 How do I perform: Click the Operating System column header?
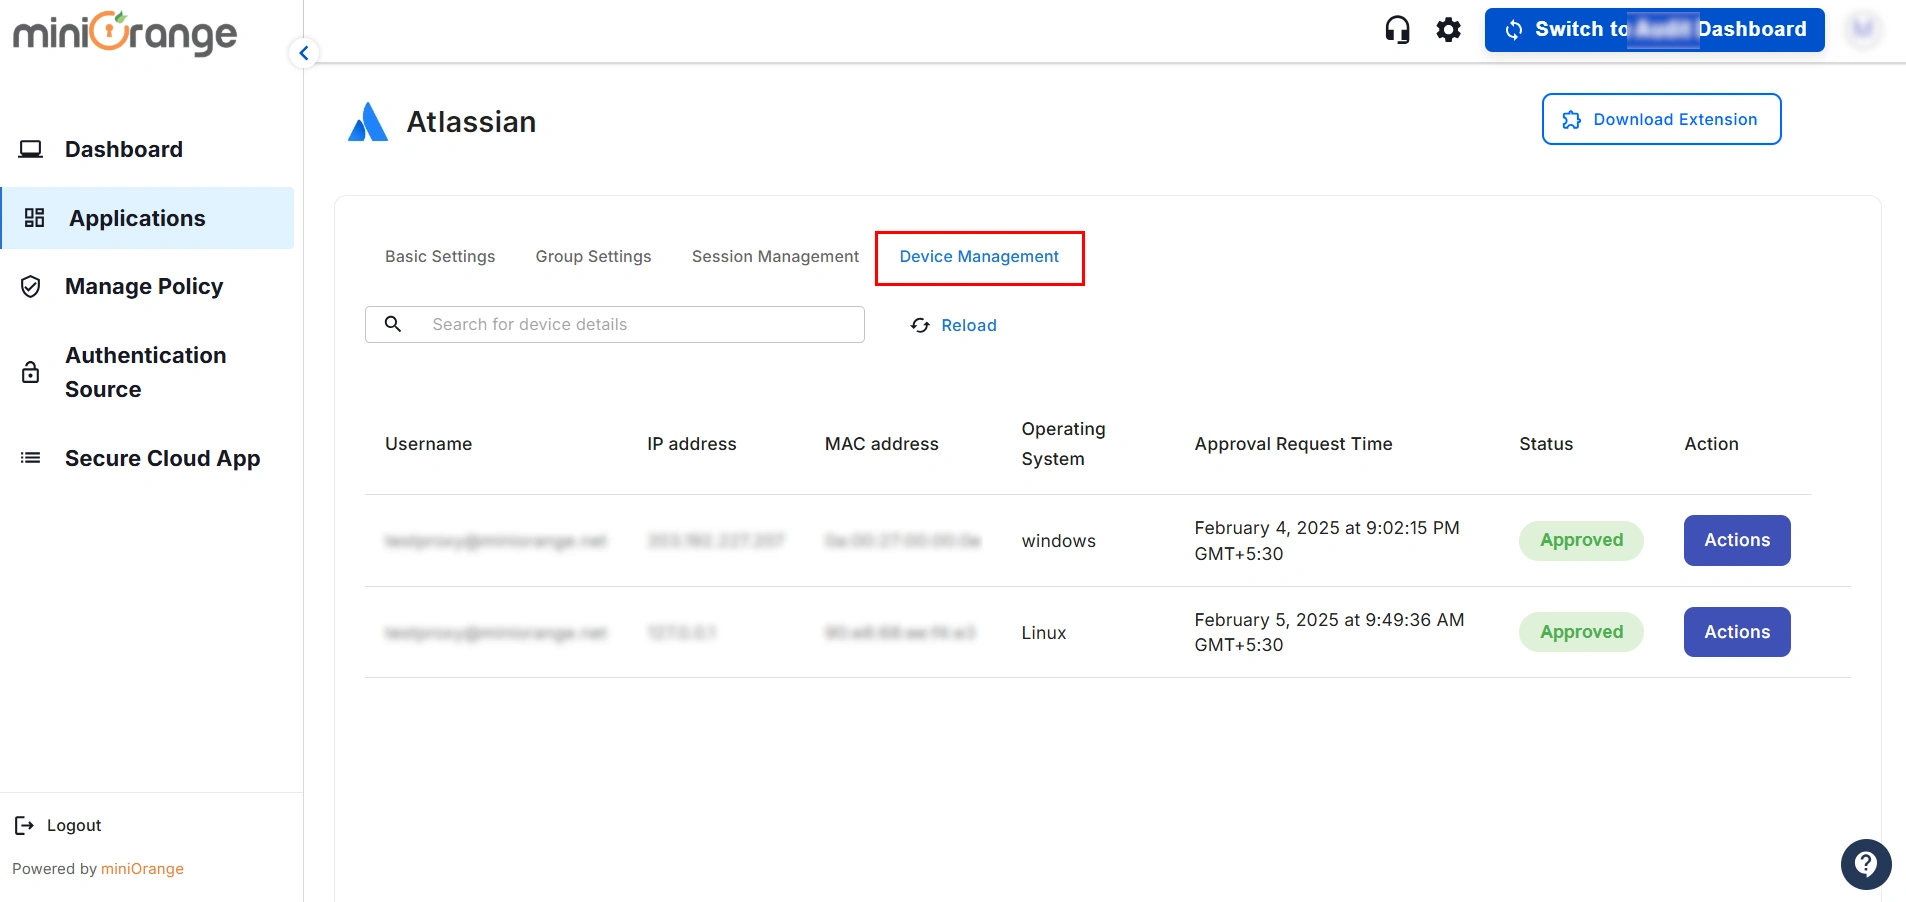point(1063,444)
